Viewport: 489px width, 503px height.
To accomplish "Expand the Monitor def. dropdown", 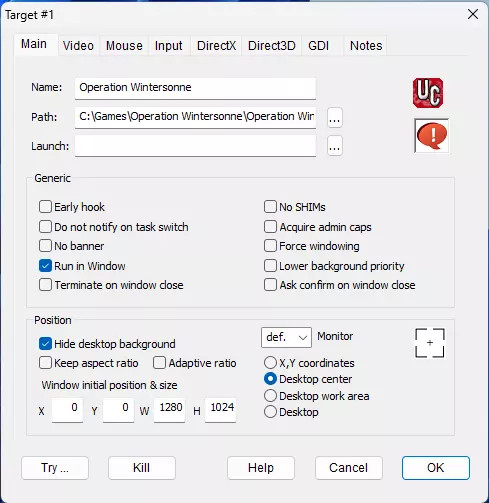I will tap(286, 337).
